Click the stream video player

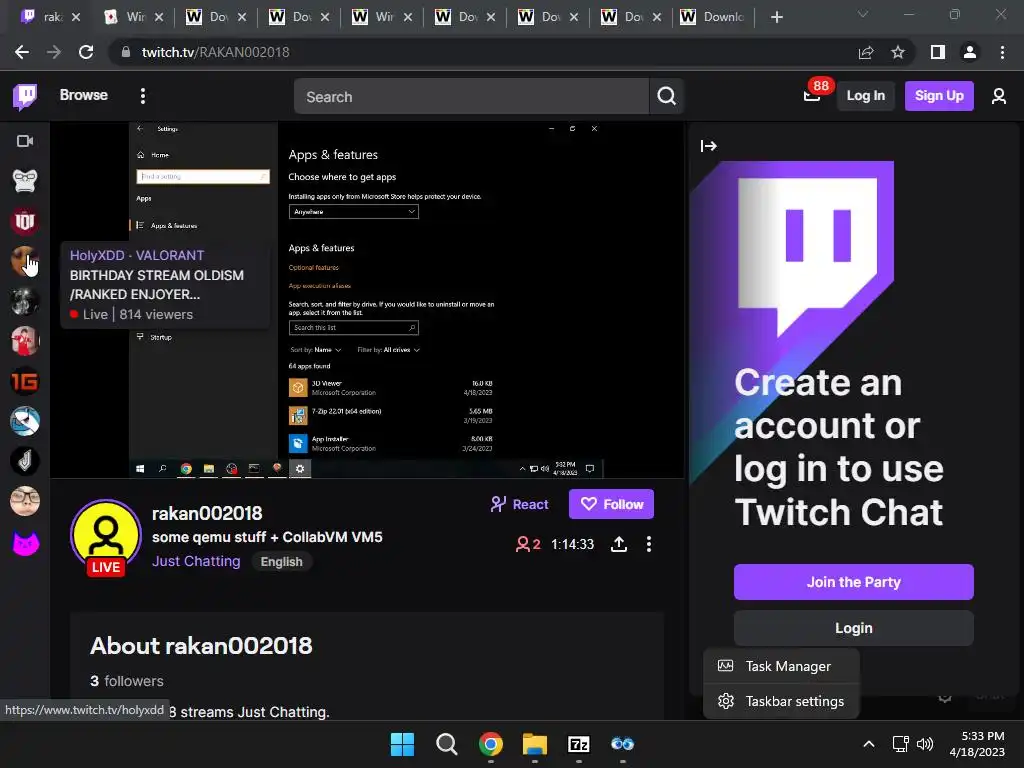click(x=367, y=300)
